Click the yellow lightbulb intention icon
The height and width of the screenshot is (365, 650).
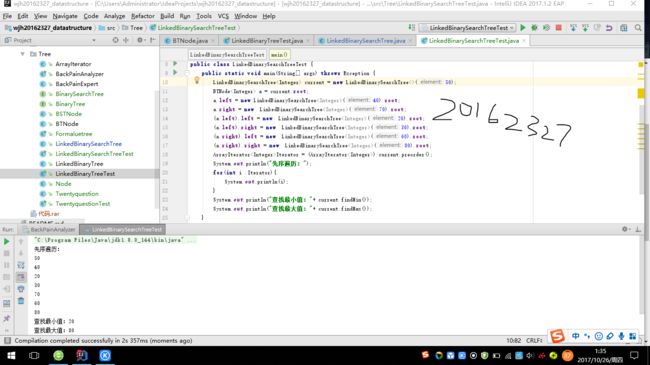tap(197, 80)
